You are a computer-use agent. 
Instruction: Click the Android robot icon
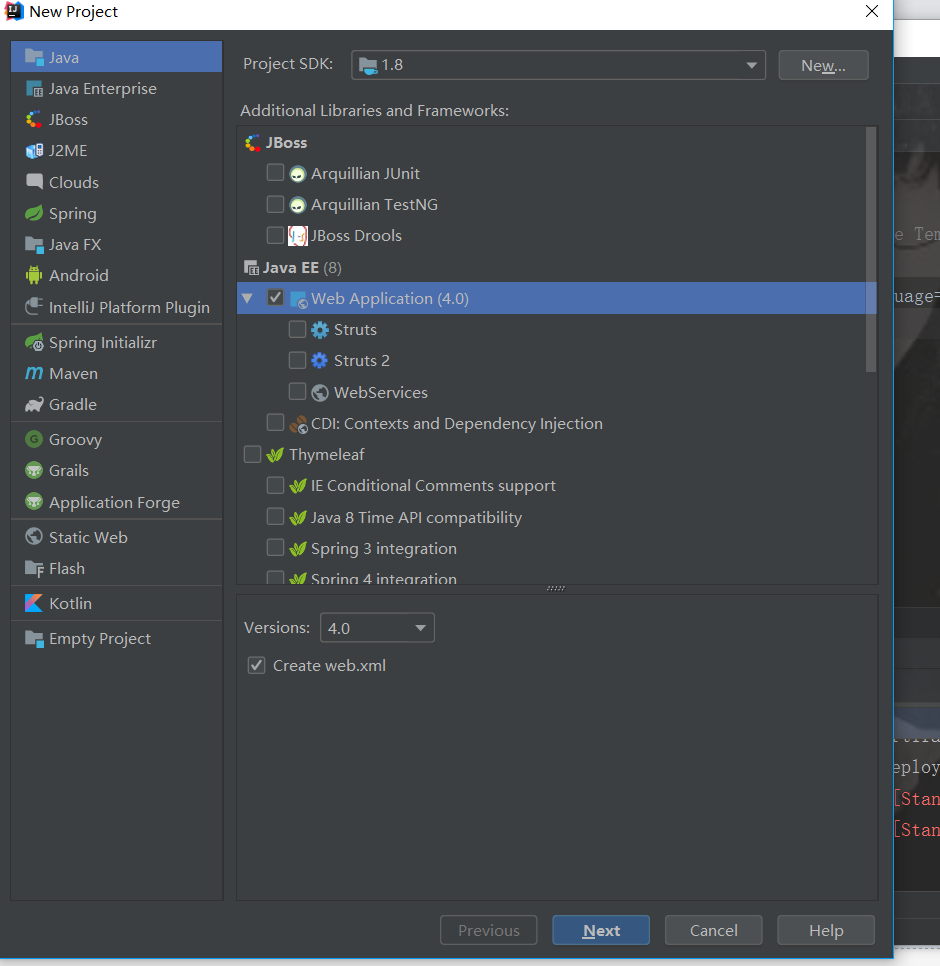(x=34, y=275)
